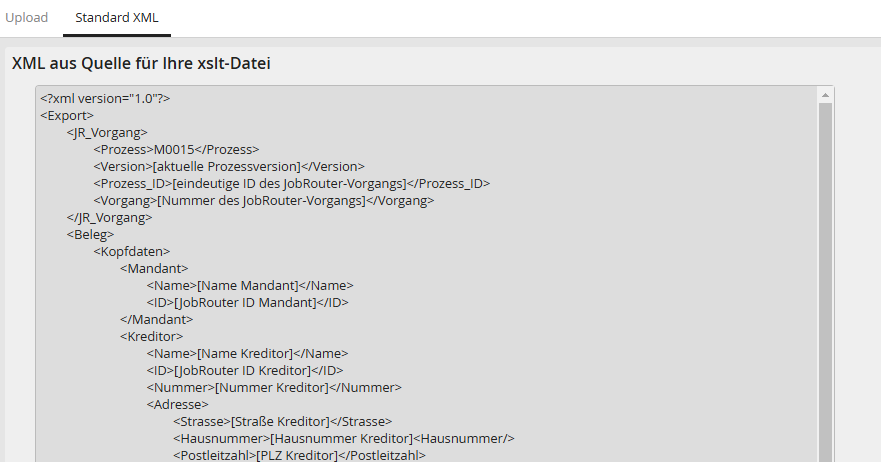This screenshot has height=462, width=881.
Task: Click the Name Mandant line
Action: click(250, 286)
